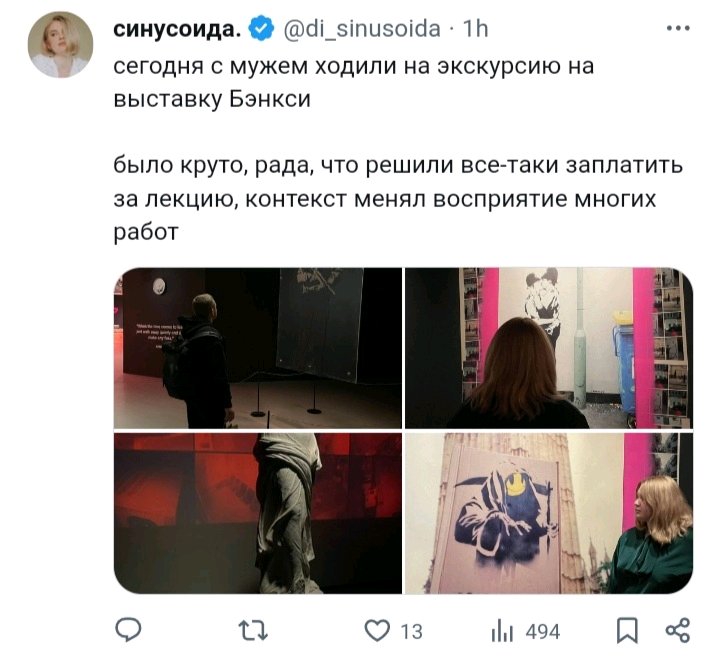
Task: Open photo of draped statue on red
Action: 258,513
